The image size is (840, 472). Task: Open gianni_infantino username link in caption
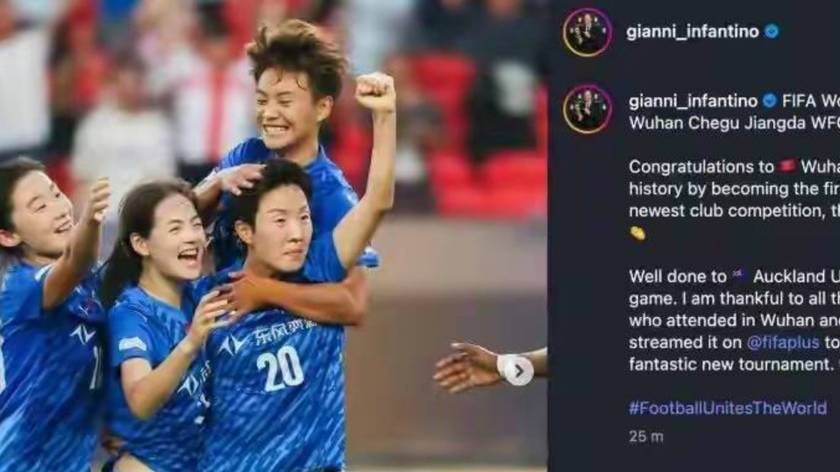(x=693, y=101)
